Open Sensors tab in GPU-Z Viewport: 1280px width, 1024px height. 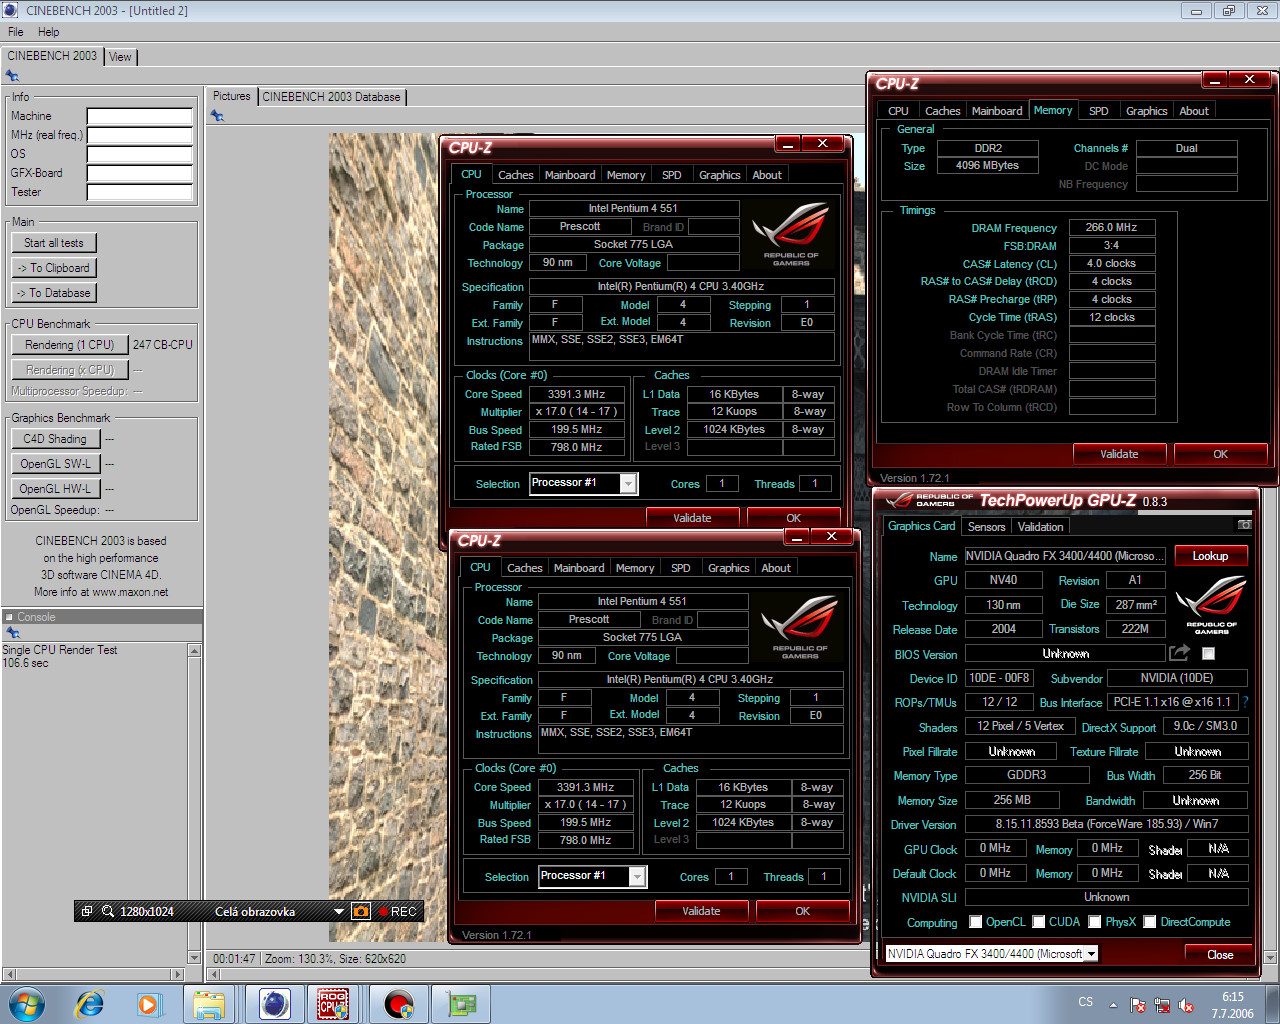pos(986,527)
